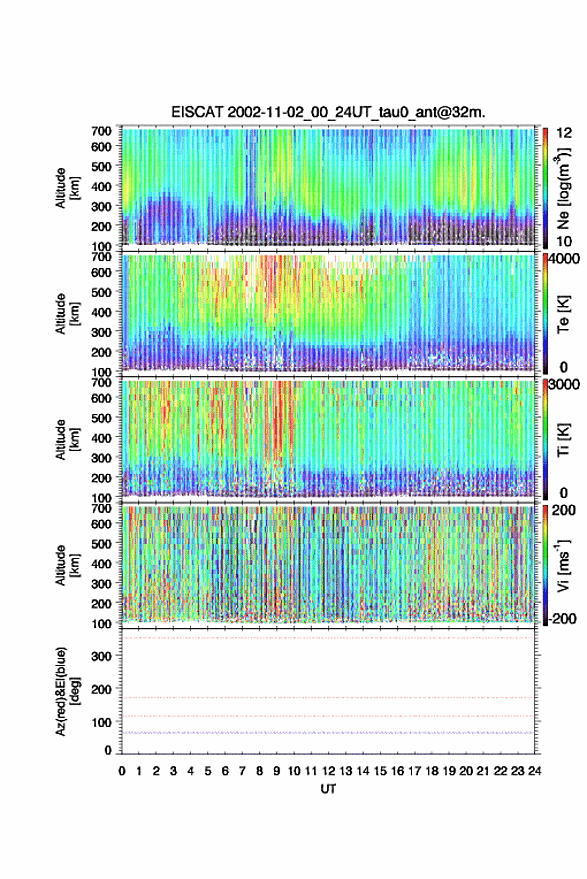Click the 24 tick on the UT axis

tap(534, 771)
